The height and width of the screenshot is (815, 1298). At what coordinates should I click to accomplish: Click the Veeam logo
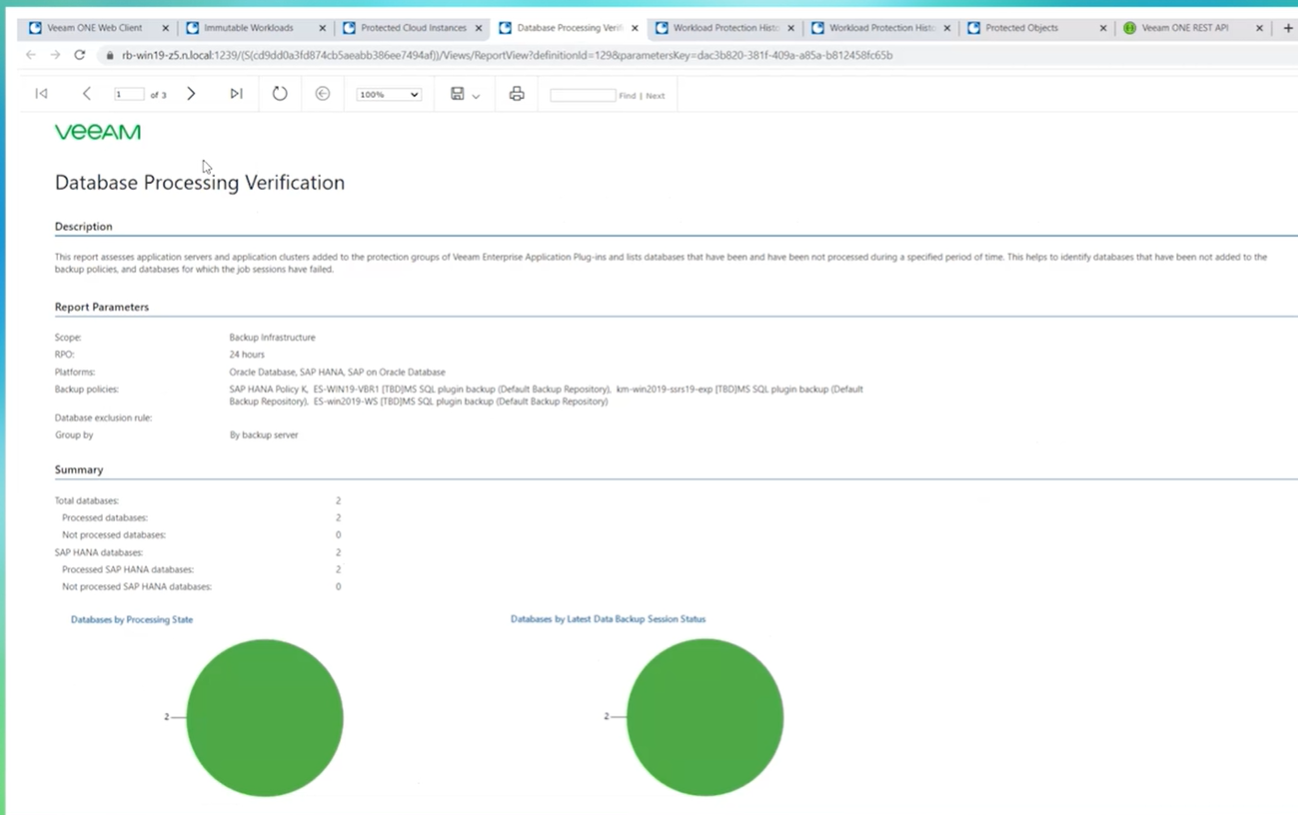98,132
